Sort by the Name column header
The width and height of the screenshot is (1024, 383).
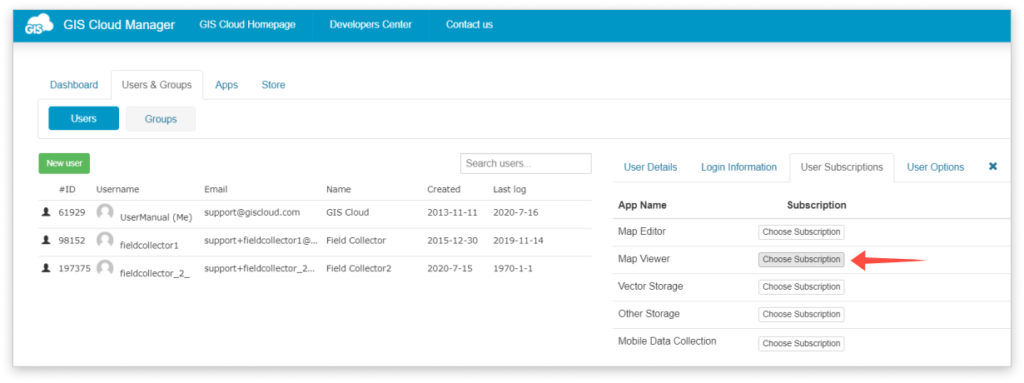(338, 190)
